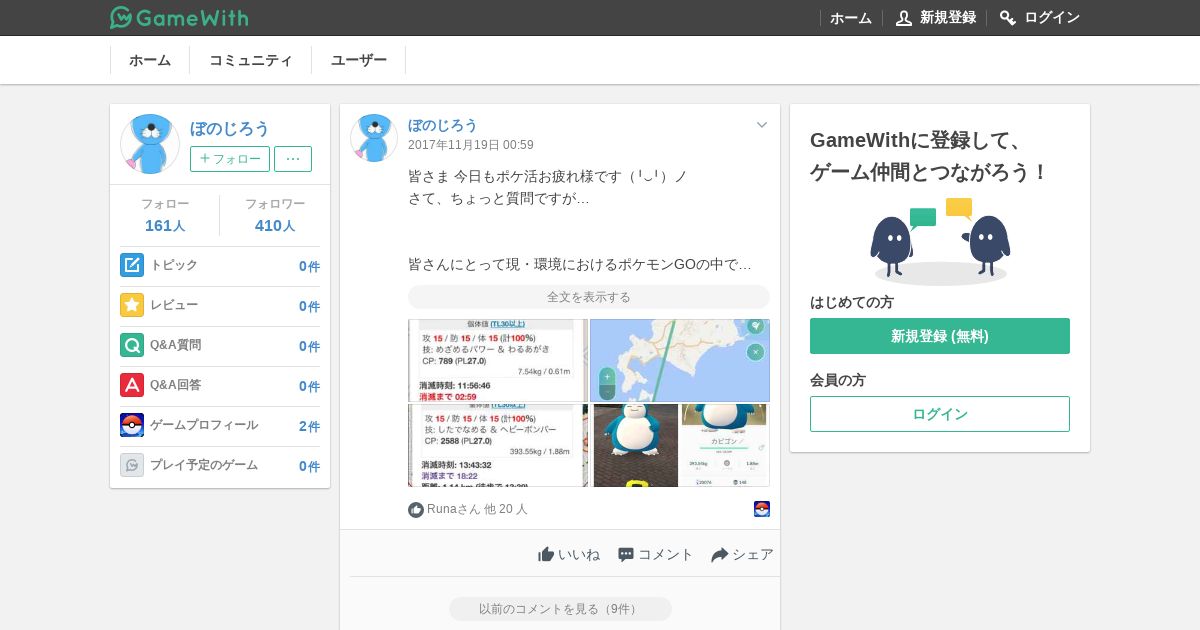Open the Runaさん 他 20 人 likes list
Viewport: 1200px width, 630px height.
pyautogui.click(x=477, y=510)
